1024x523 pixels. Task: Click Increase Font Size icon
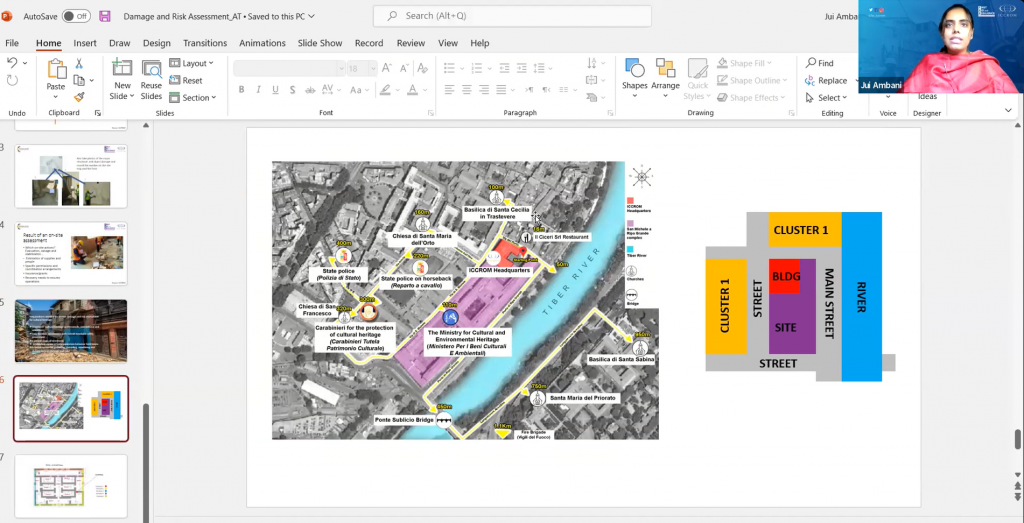point(387,68)
